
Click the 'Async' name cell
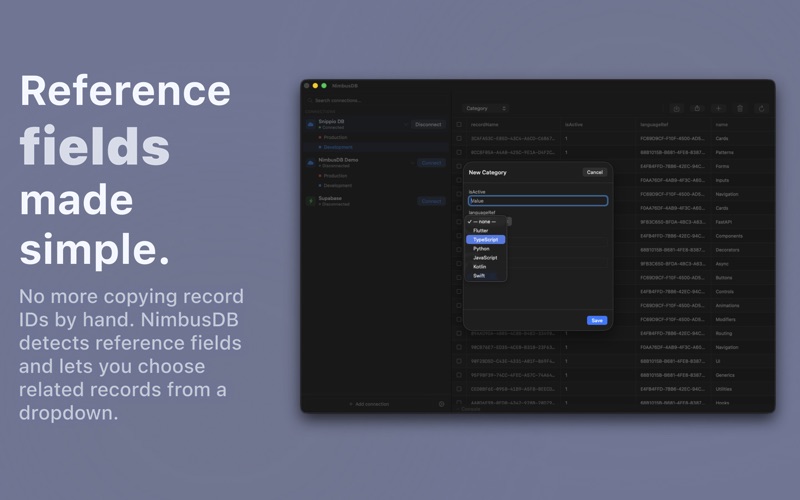coord(722,264)
